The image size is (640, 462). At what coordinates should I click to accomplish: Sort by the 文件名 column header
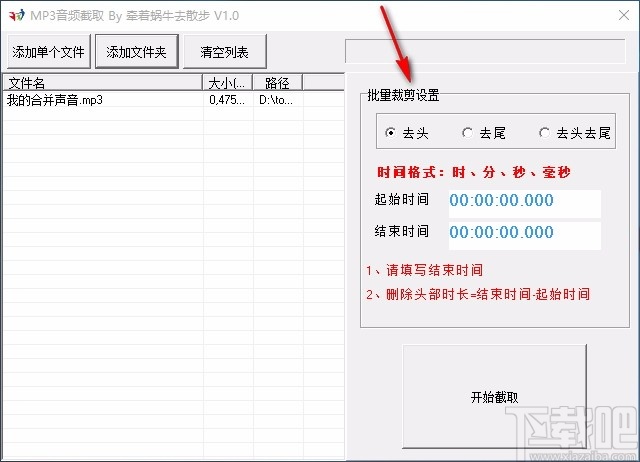(x=103, y=83)
